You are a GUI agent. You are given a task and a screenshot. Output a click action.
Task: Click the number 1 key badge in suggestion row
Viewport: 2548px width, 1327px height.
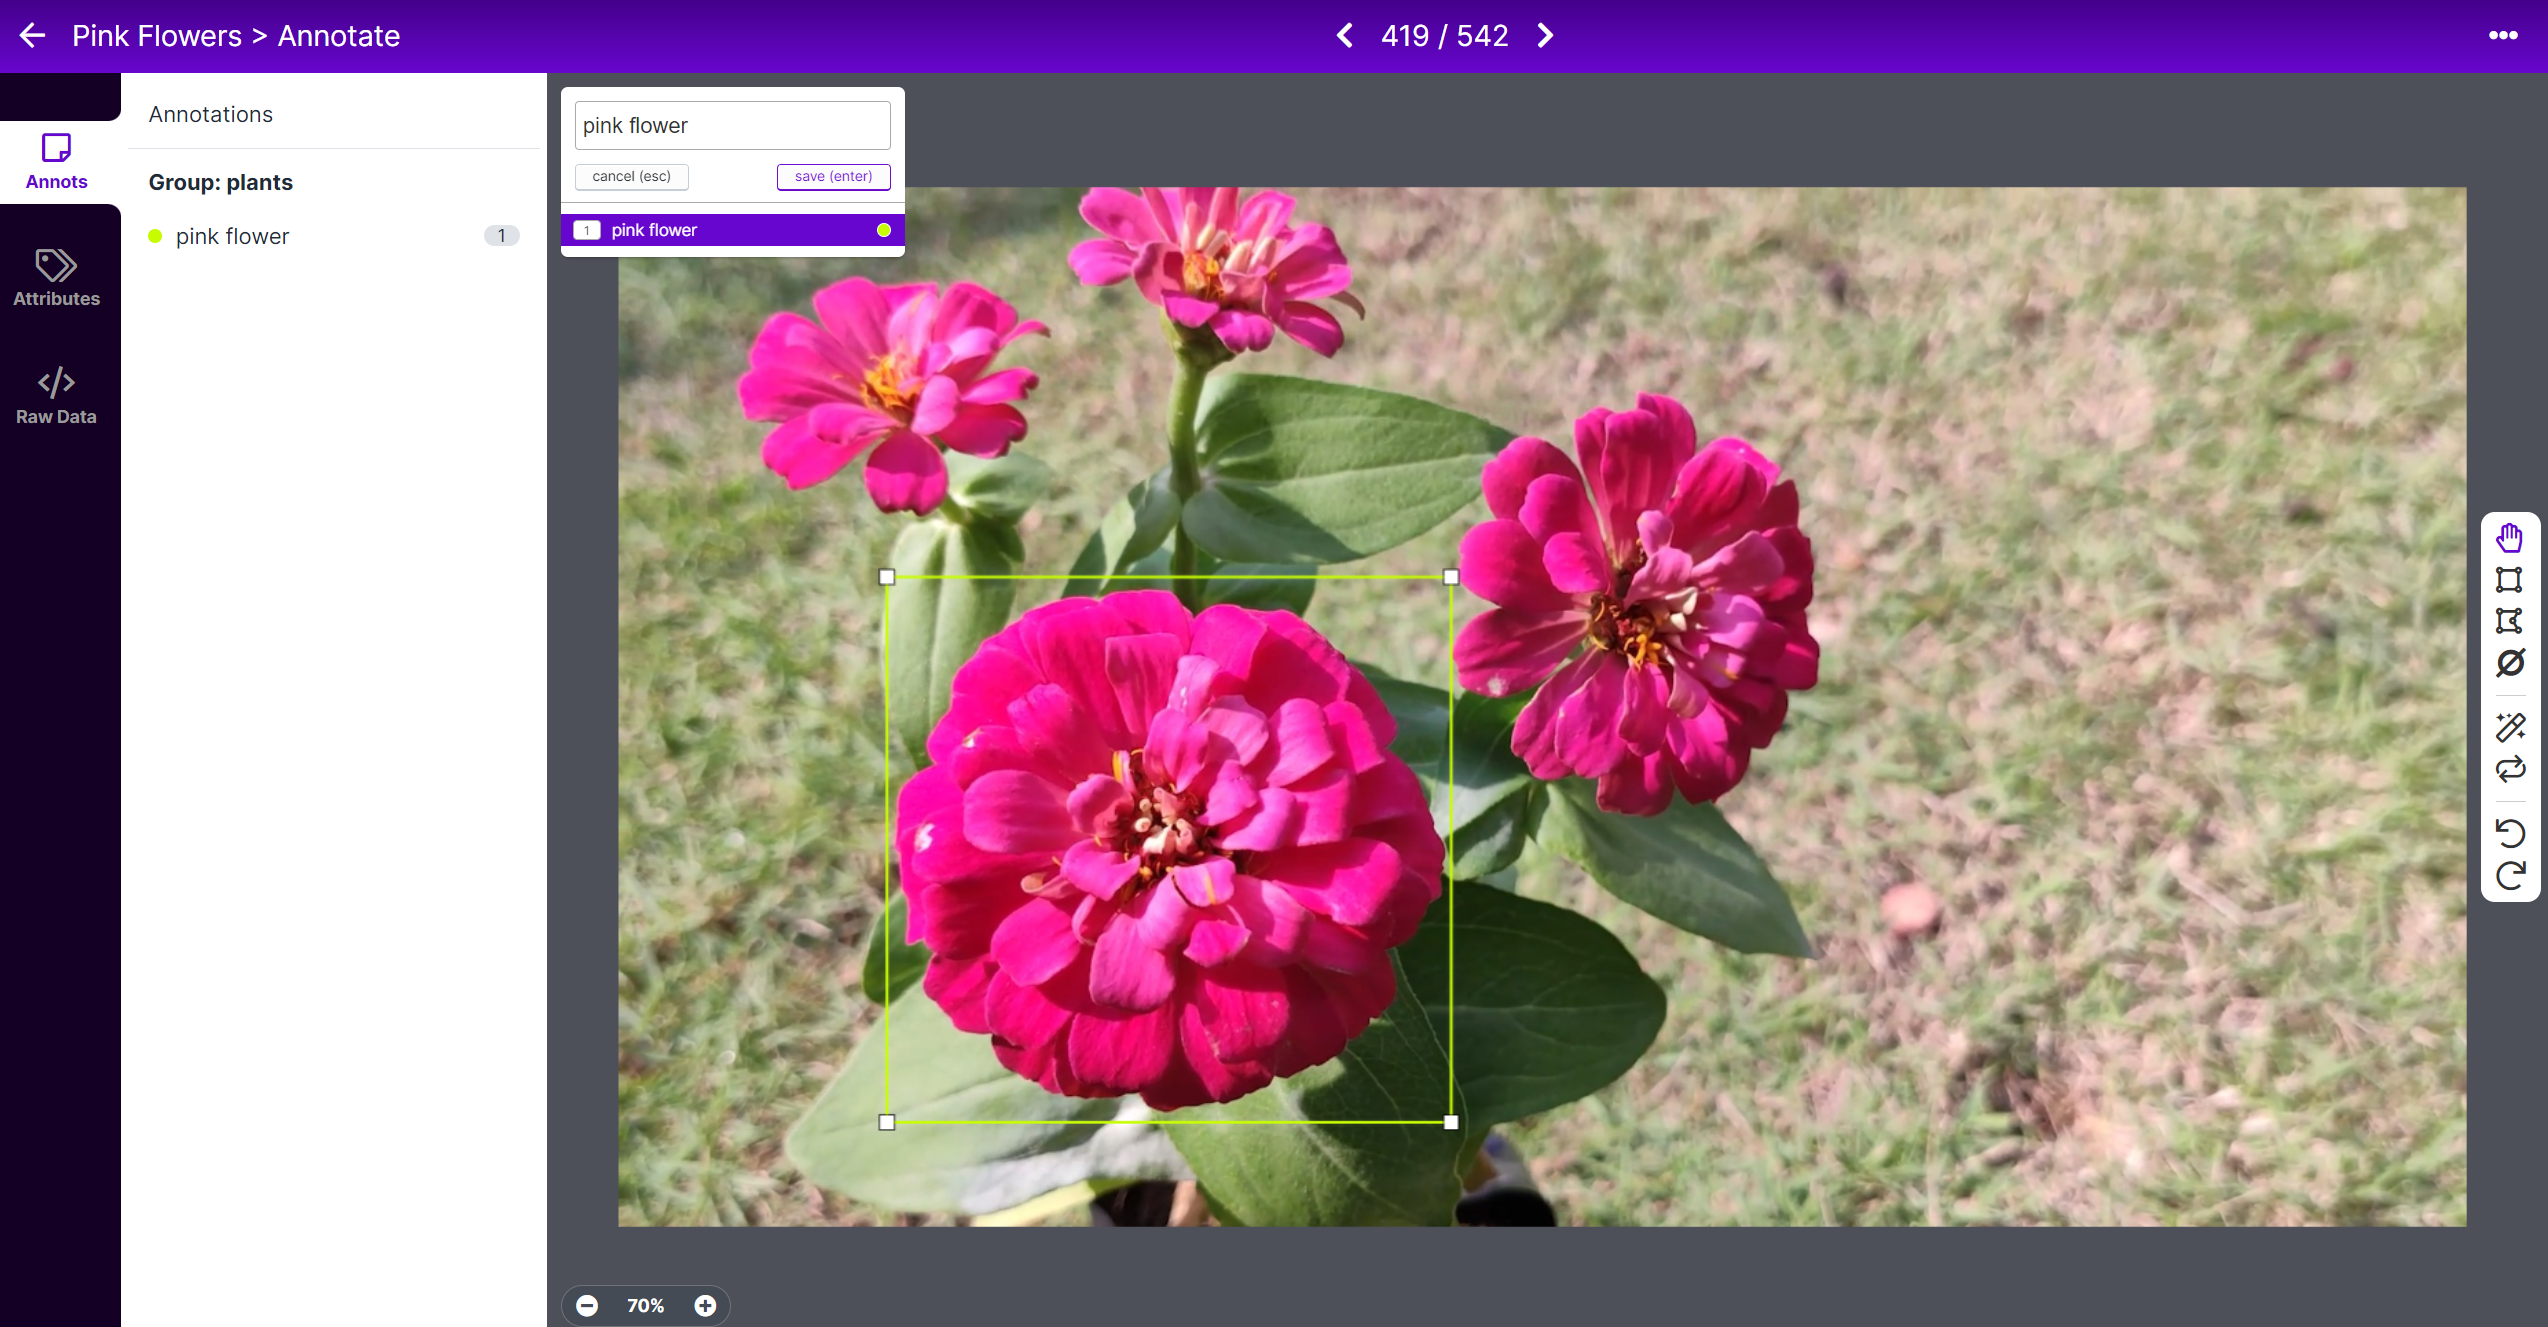point(587,230)
